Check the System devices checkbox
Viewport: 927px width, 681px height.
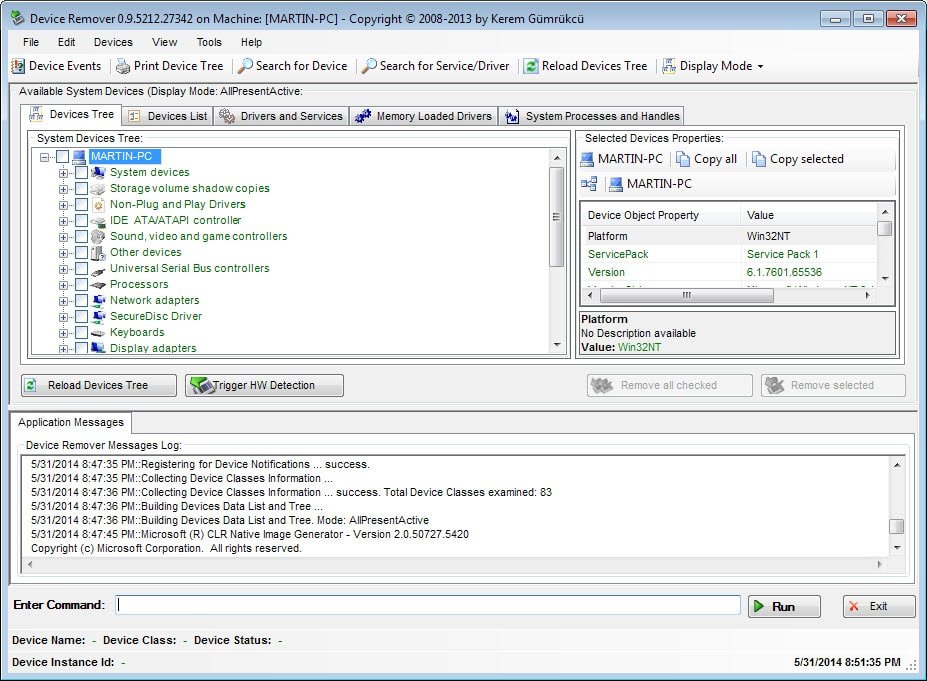tap(81, 173)
